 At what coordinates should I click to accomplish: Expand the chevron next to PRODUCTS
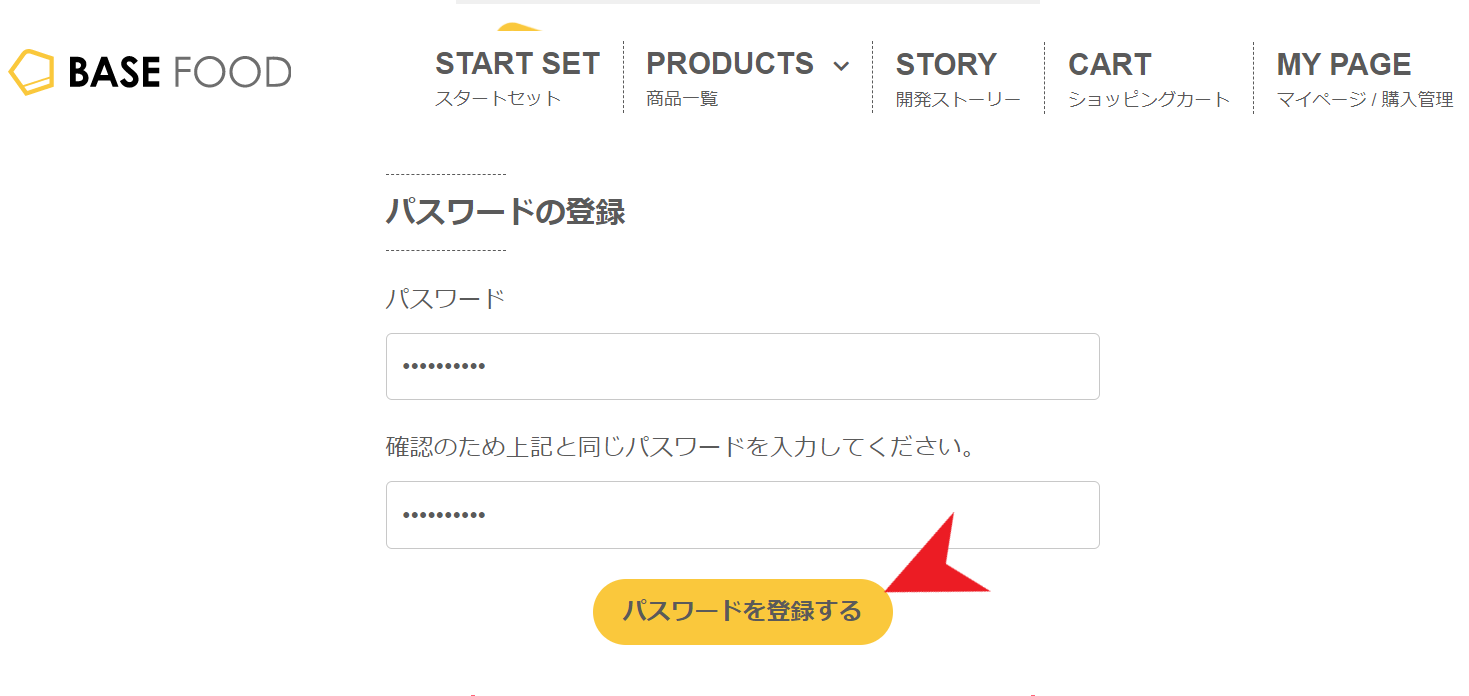pos(841,66)
